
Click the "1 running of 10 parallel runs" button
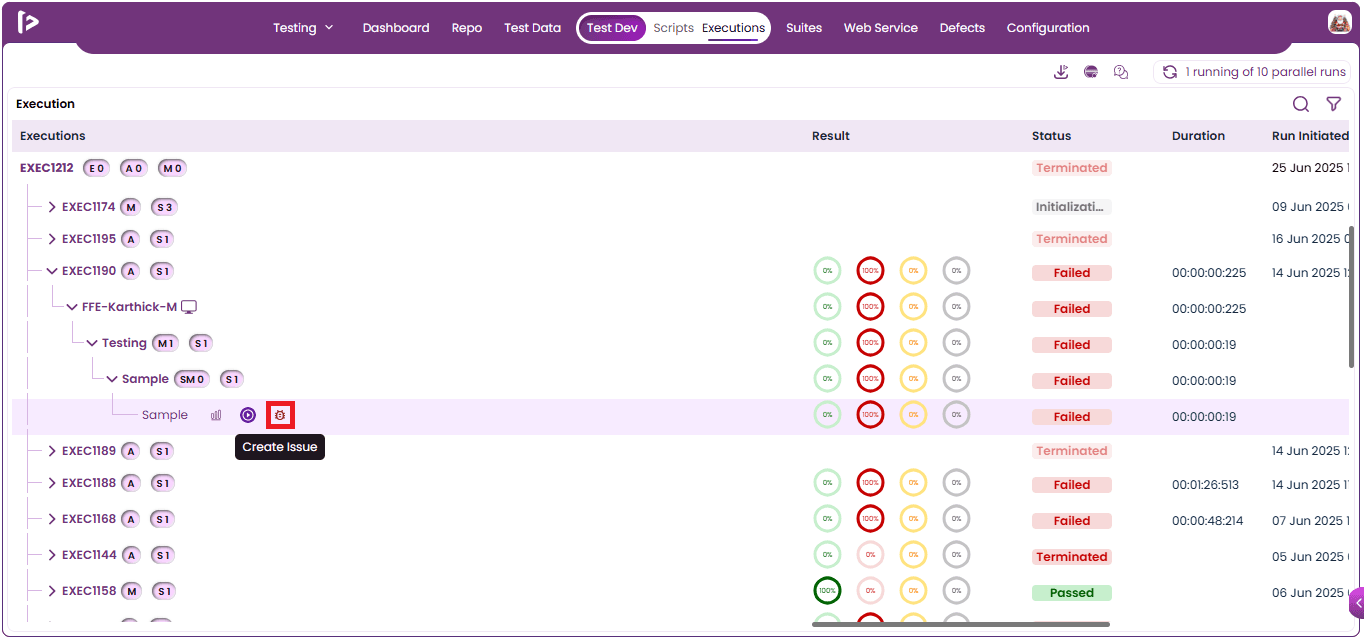pos(1253,72)
